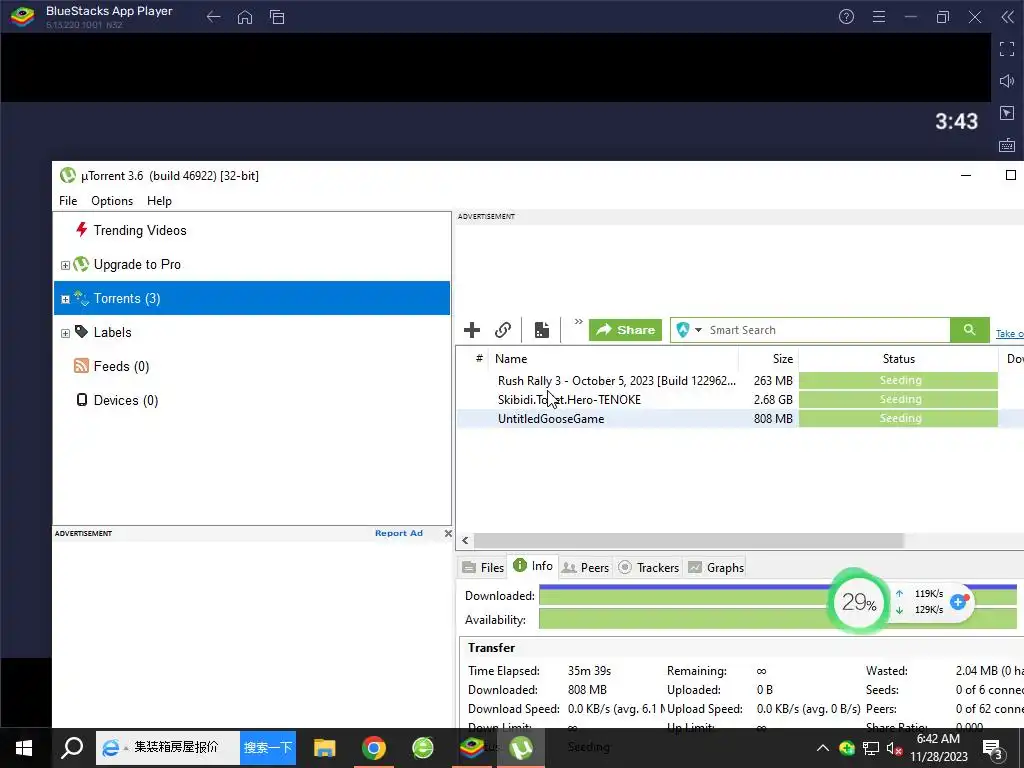Viewport: 1024px width, 768px height.
Task: Click the Add Torrent plus icon
Action: [472, 330]
